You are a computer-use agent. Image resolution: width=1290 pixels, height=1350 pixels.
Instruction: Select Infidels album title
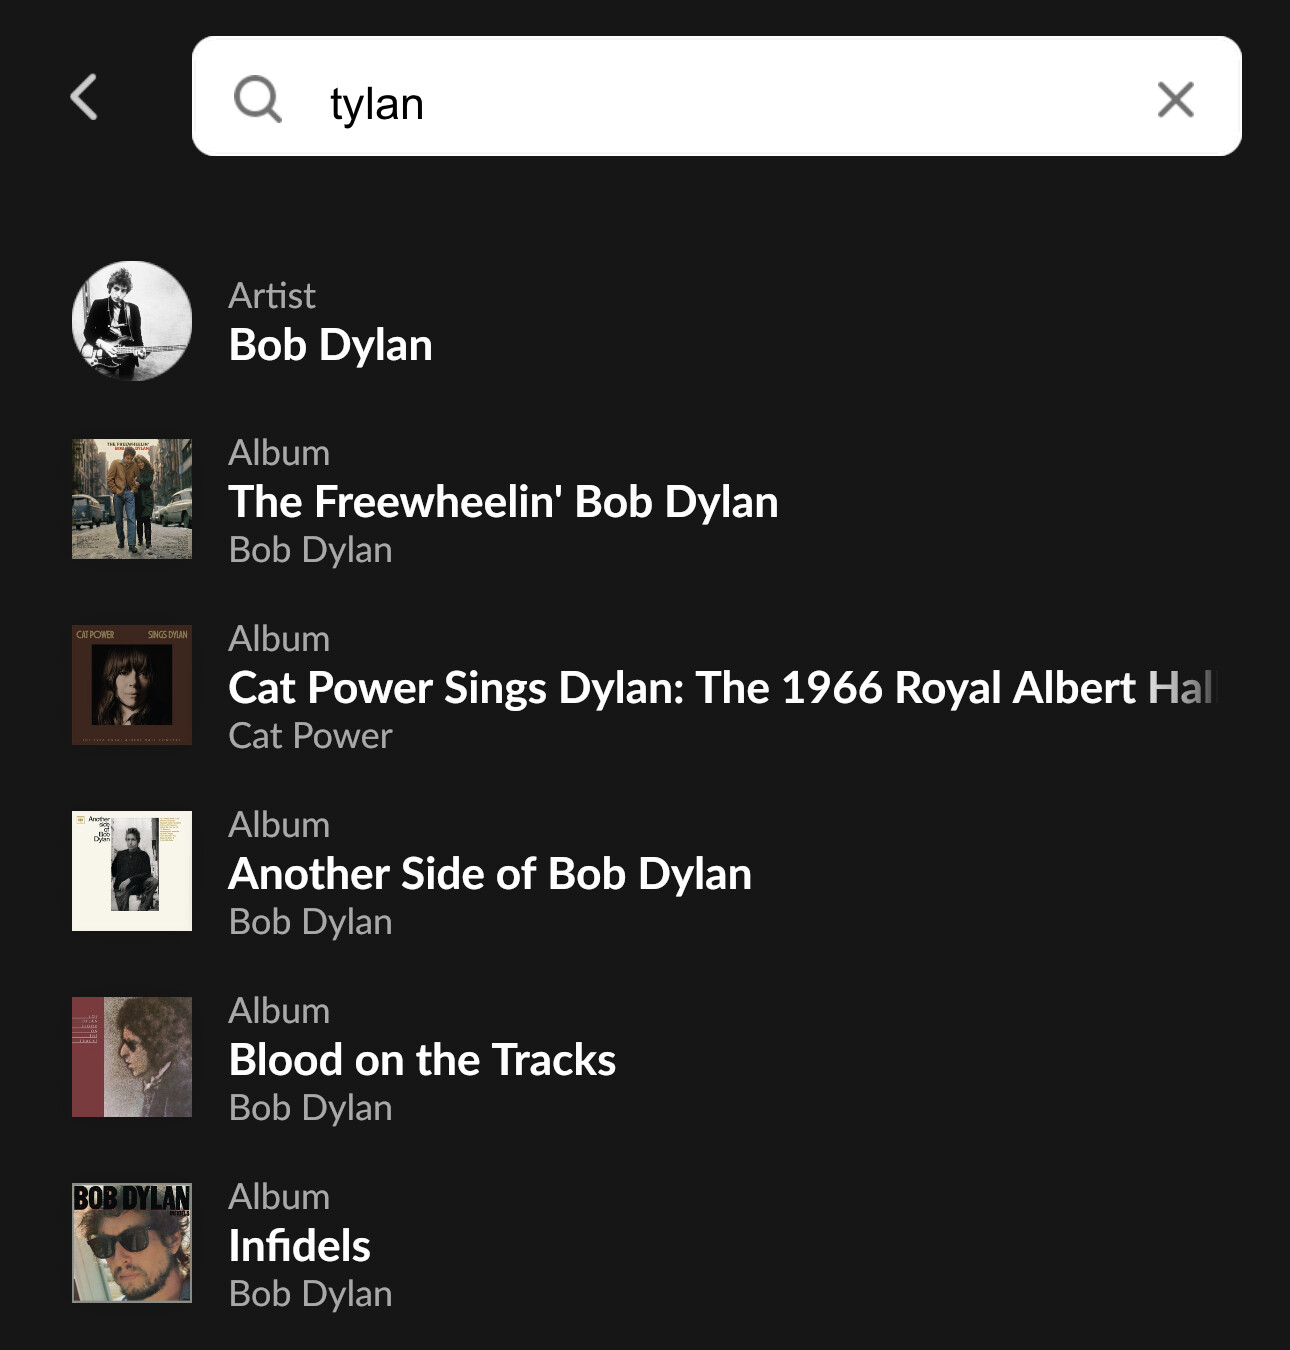click(x=299, y=1246)
